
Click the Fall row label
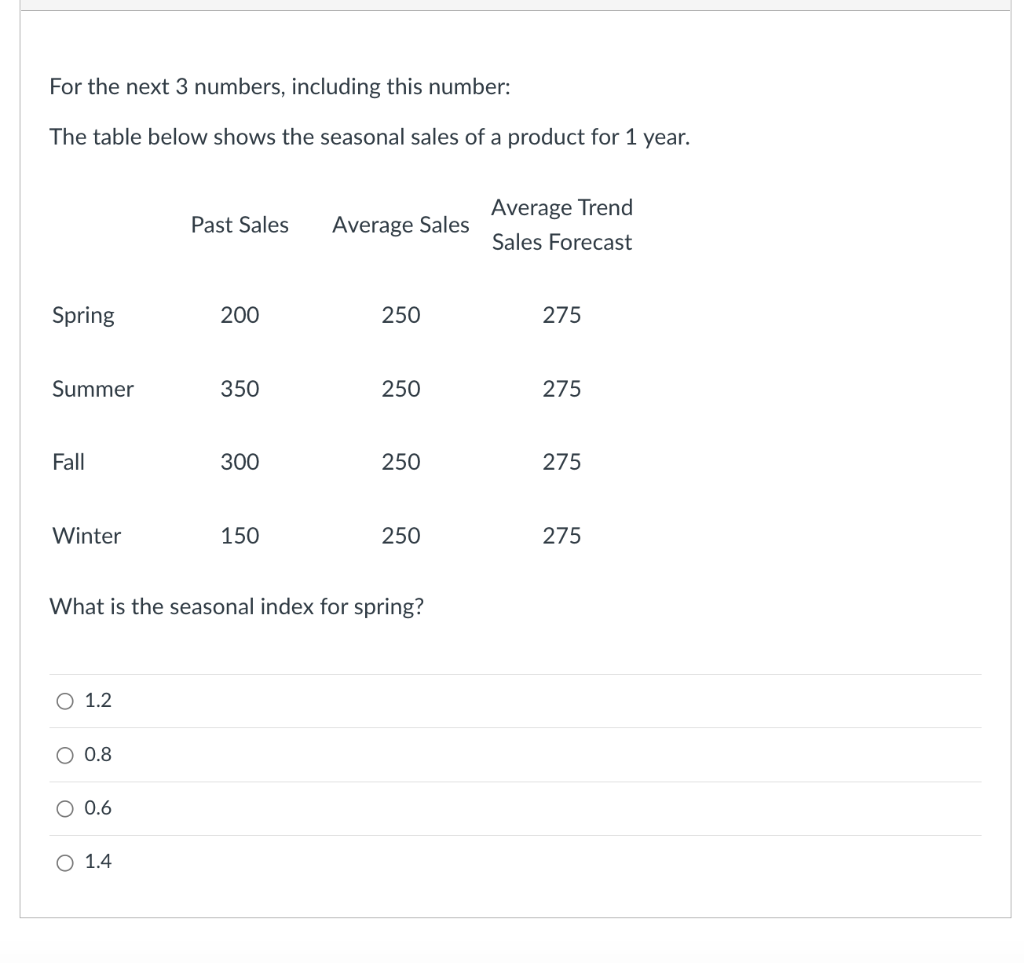pyautogui.click(x=68, y=462)
